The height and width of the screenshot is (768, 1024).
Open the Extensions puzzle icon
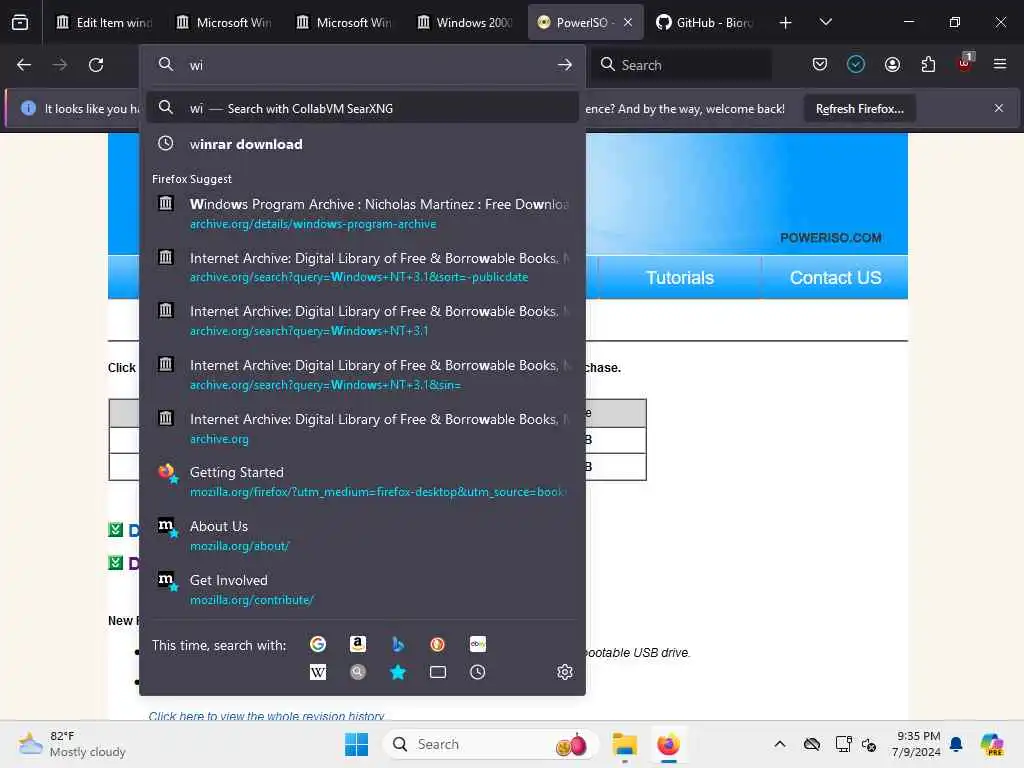(928, 64)
